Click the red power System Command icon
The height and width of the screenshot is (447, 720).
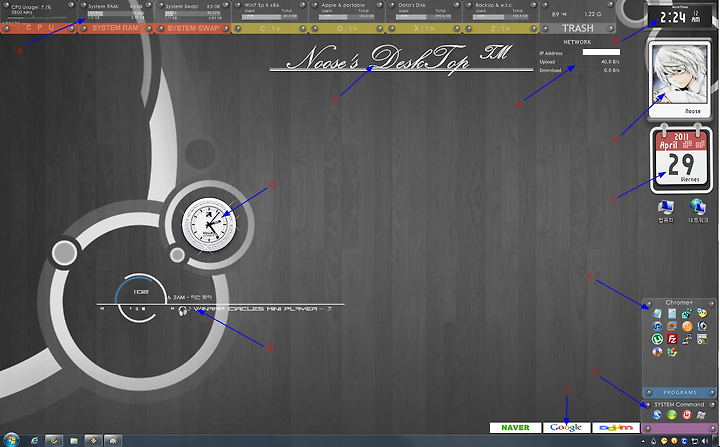(x=686, y=414)
